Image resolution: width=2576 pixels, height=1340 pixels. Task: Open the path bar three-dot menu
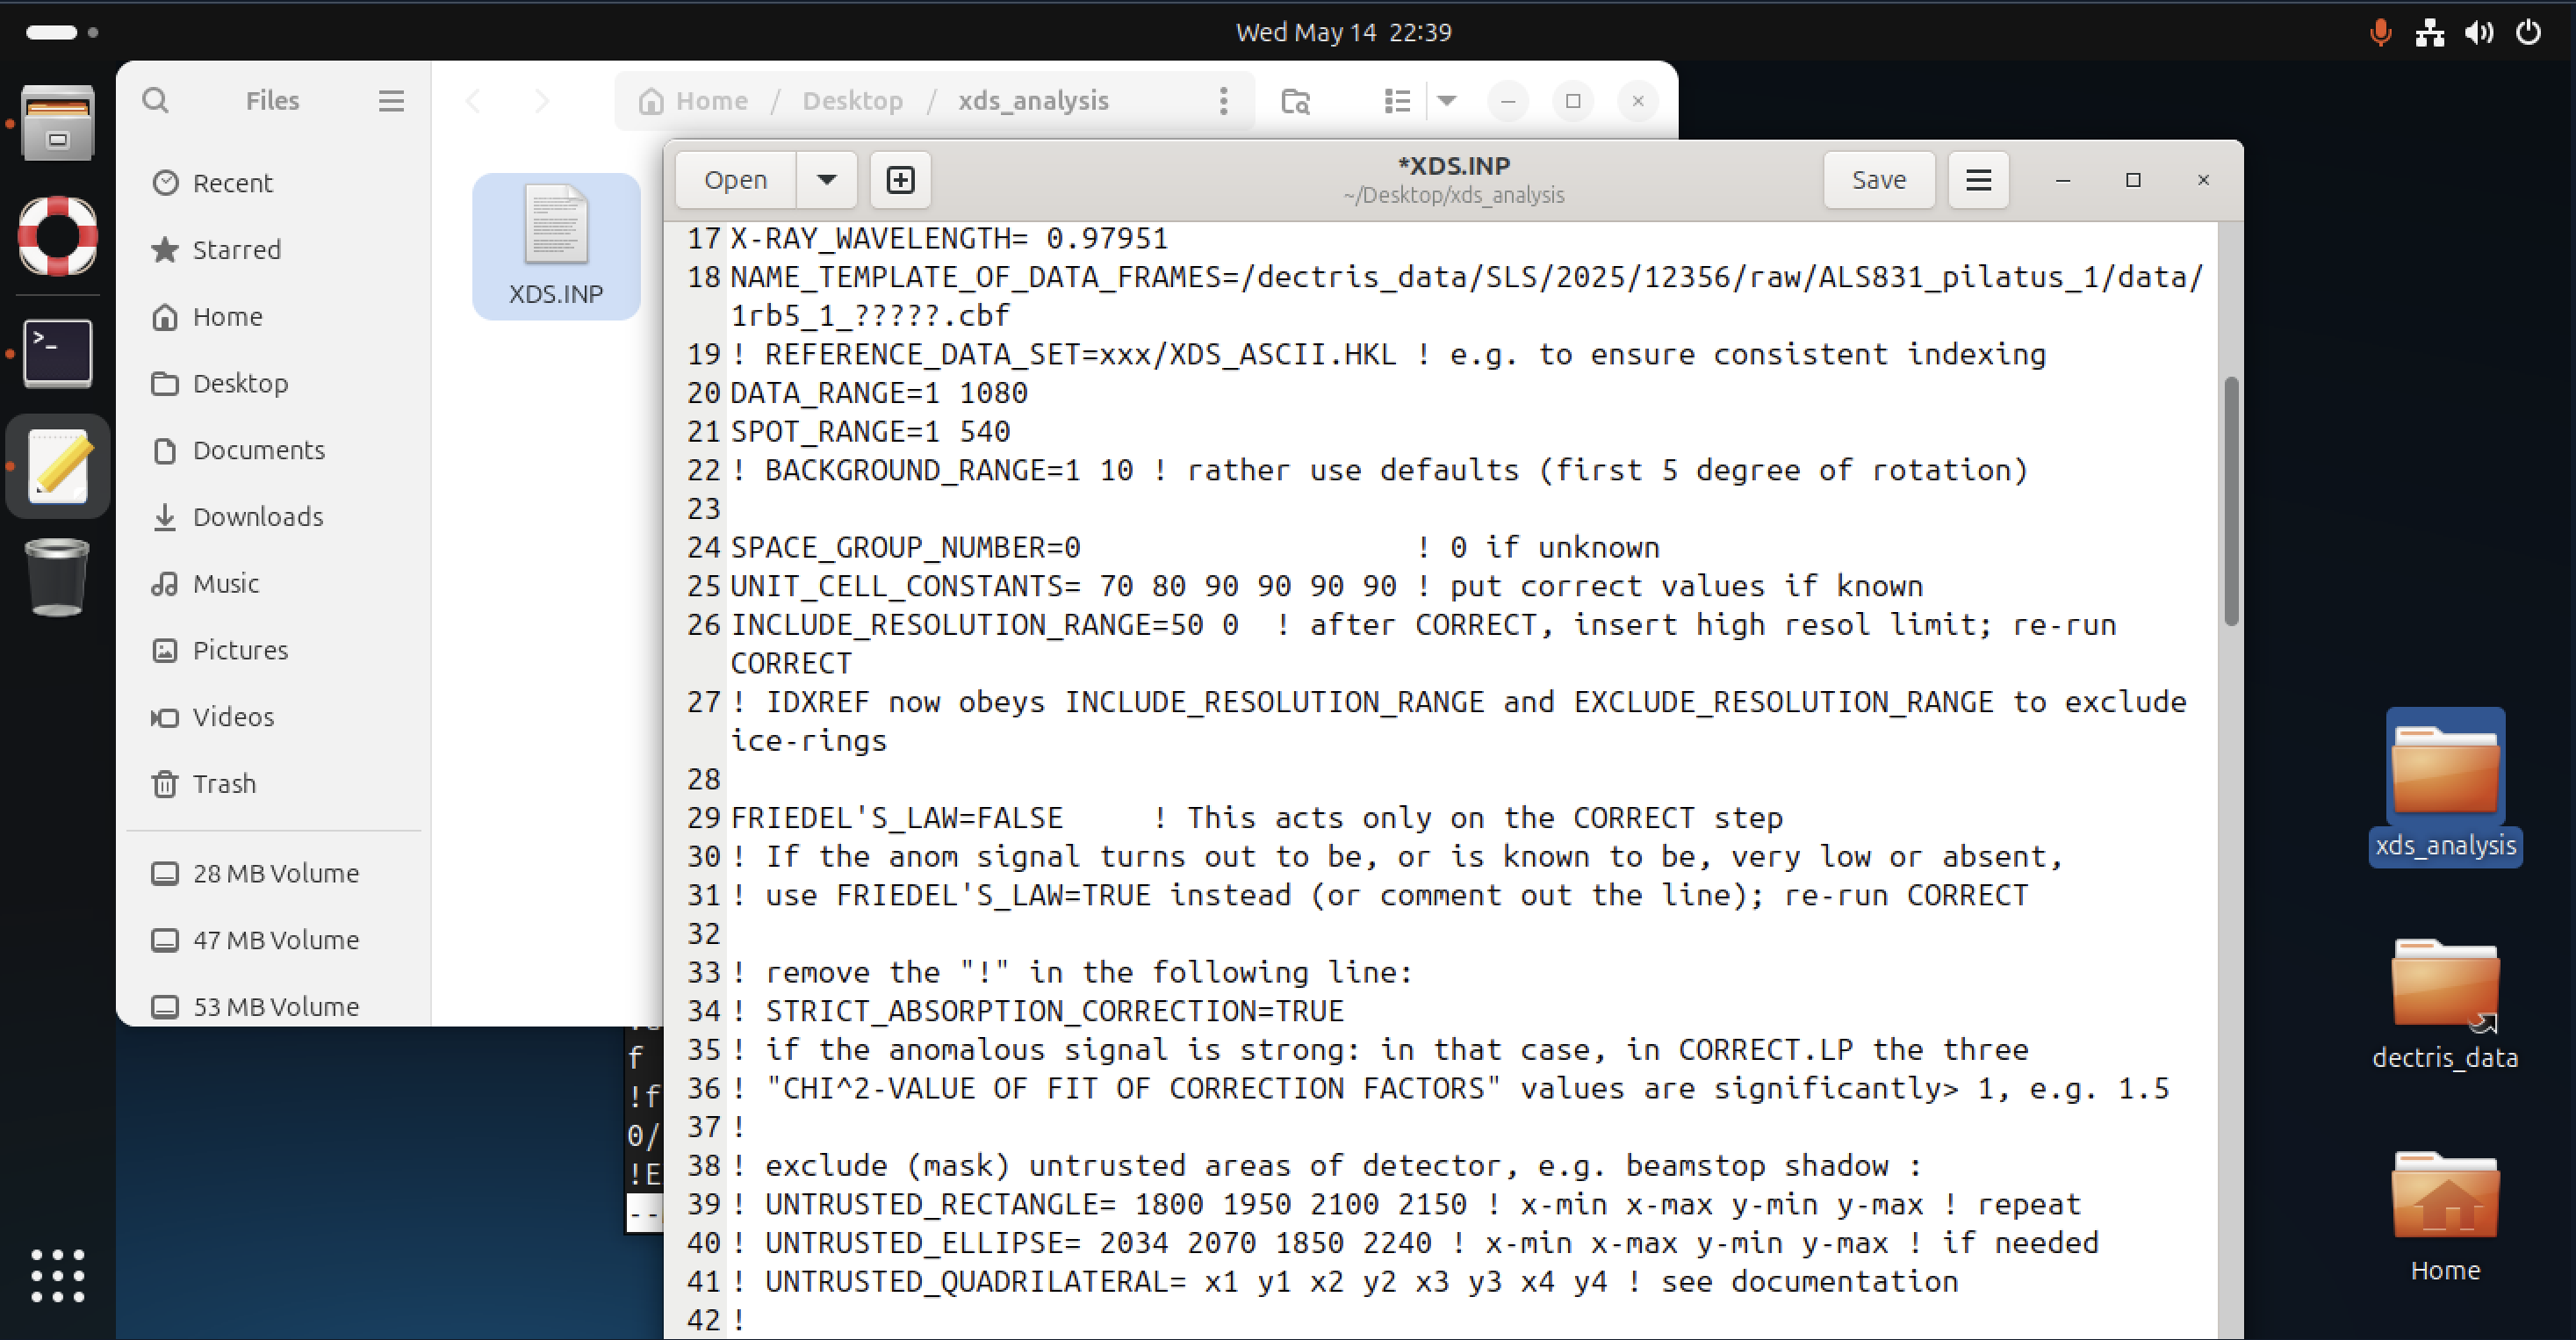coord(1223,100)
